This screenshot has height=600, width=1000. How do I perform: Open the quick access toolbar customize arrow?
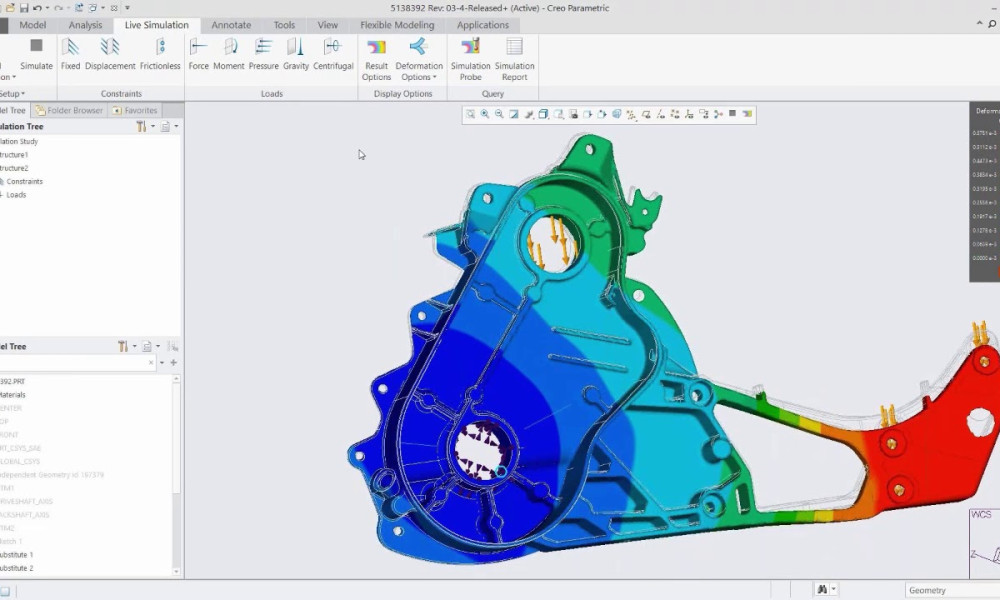click(127, 8)
